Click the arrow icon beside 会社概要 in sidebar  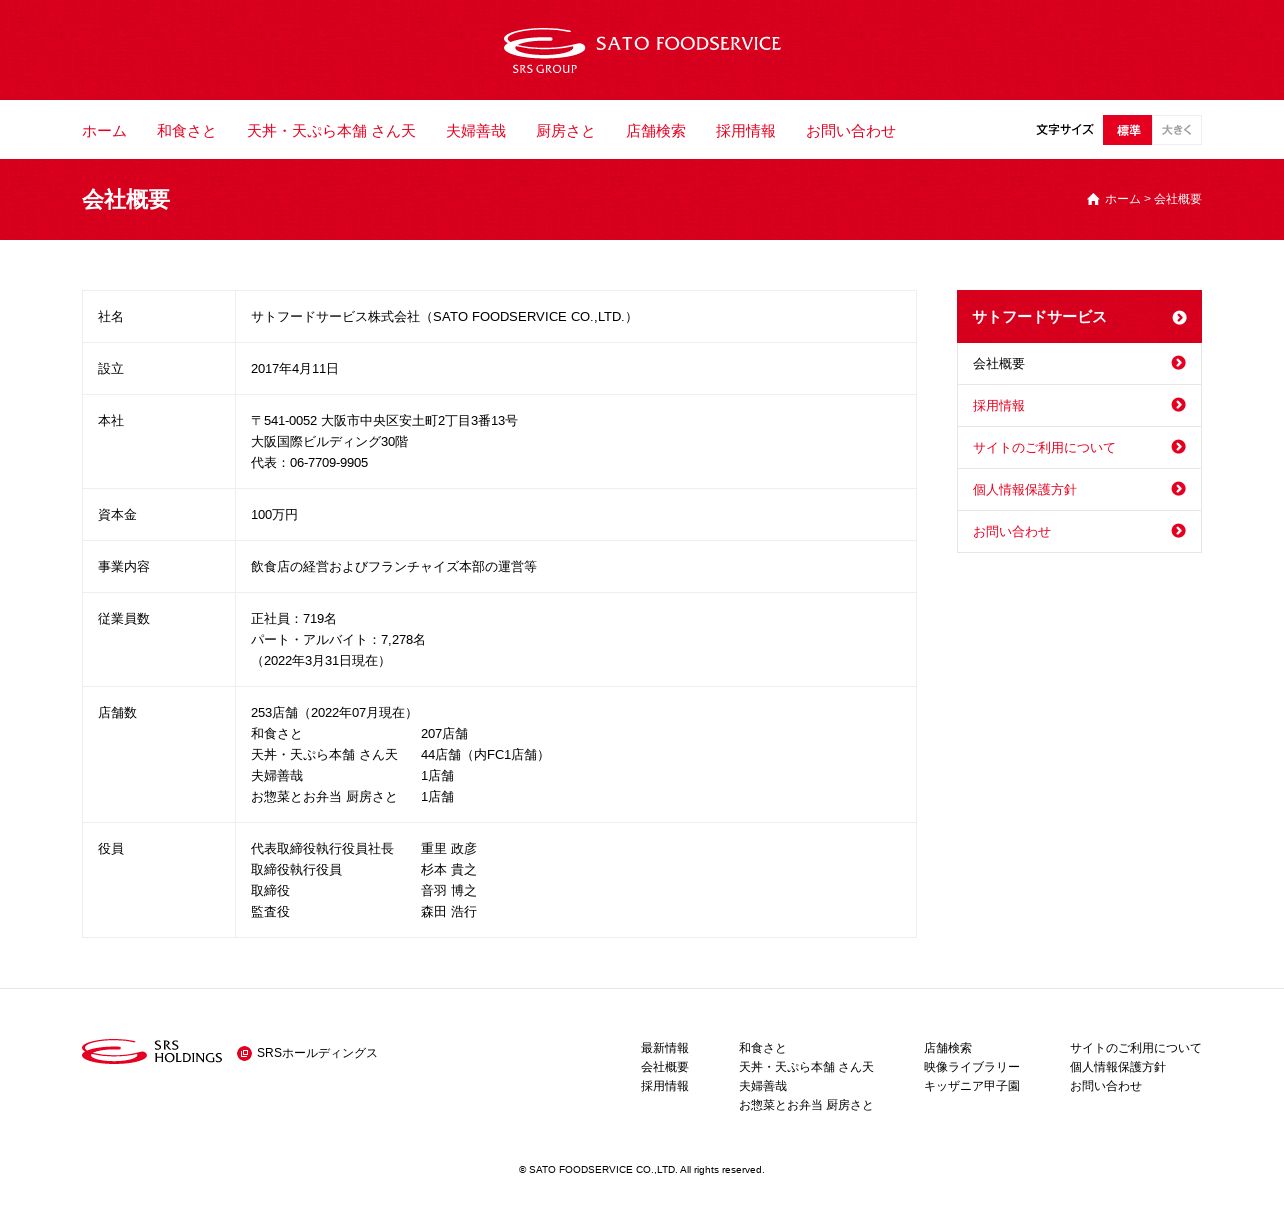pos(1178,363)
